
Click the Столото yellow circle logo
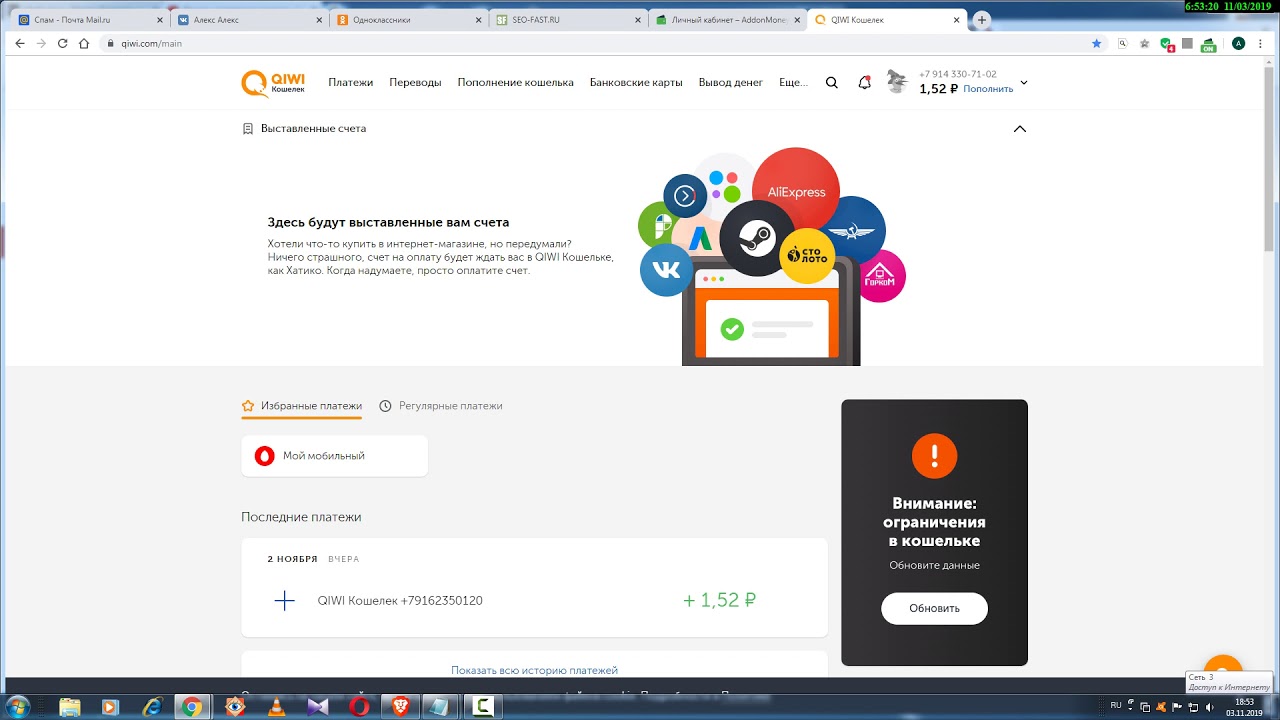coord(806,256)
